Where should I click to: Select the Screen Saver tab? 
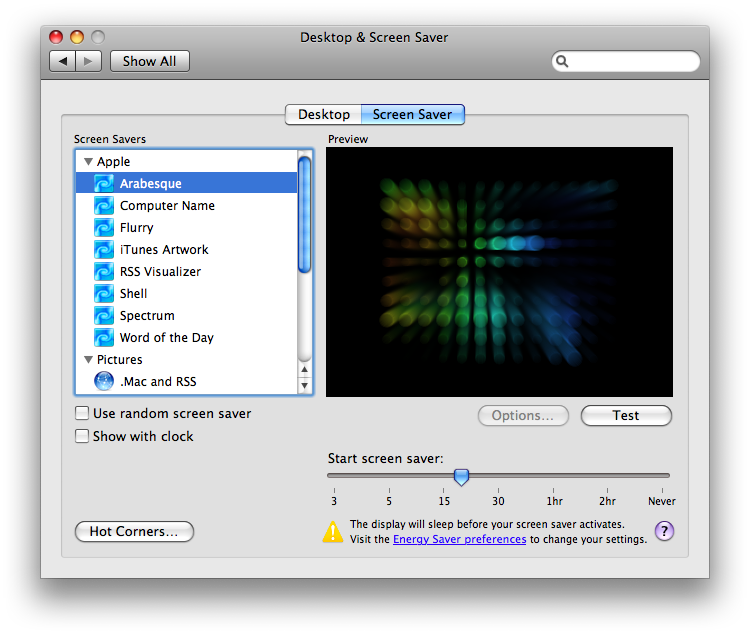(412, 114)
